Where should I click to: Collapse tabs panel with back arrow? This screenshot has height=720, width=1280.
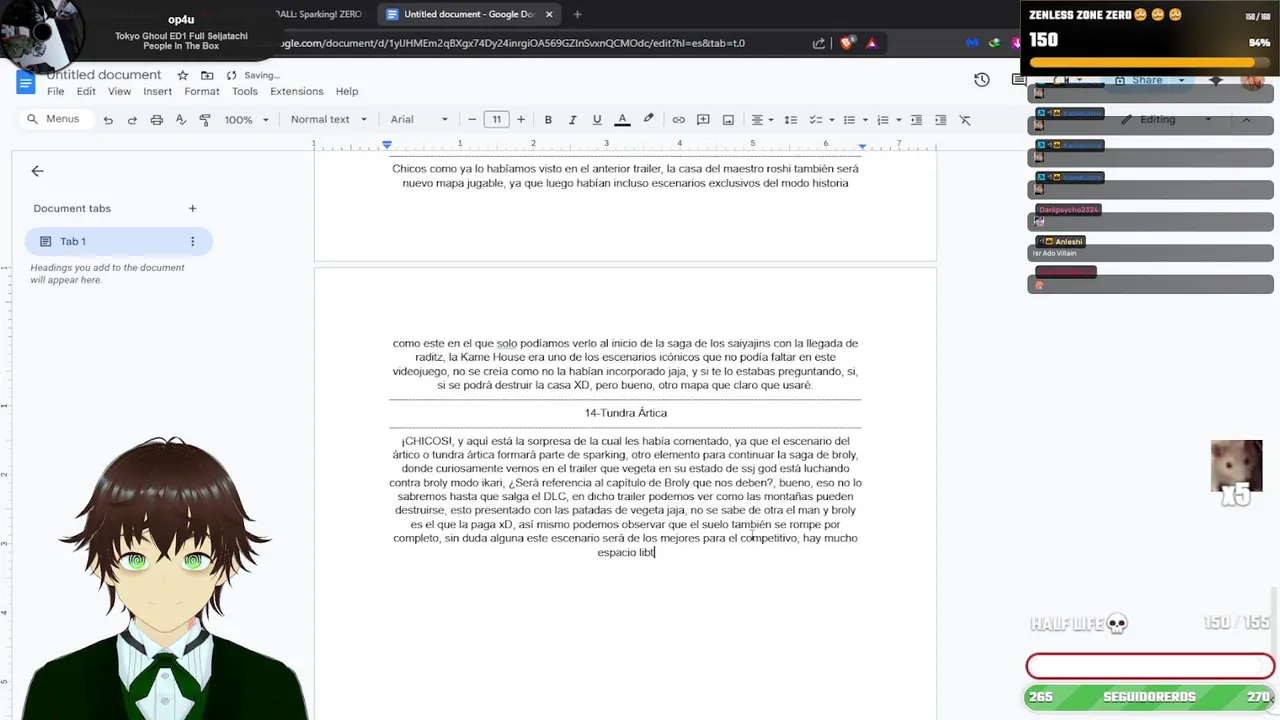coord(37,171)
